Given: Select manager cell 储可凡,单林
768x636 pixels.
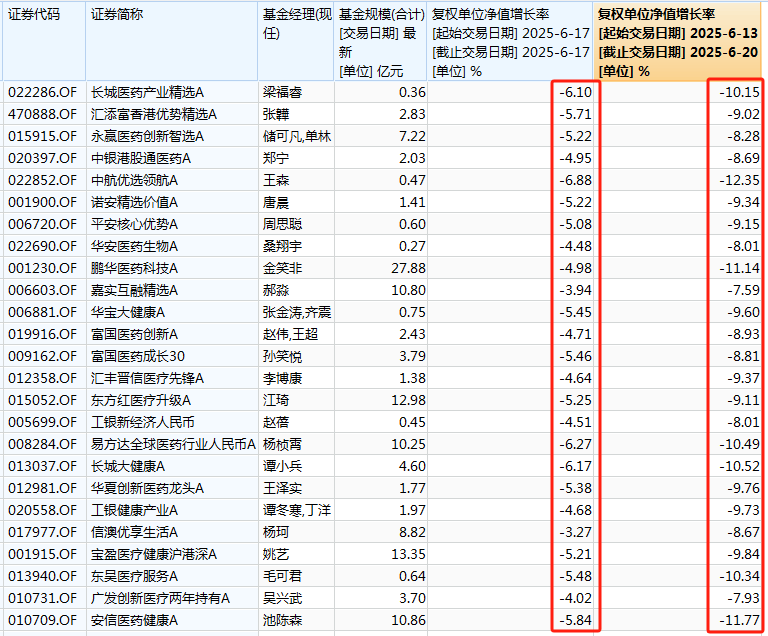Looking at the screenshot, I should [x=297, y=136].
